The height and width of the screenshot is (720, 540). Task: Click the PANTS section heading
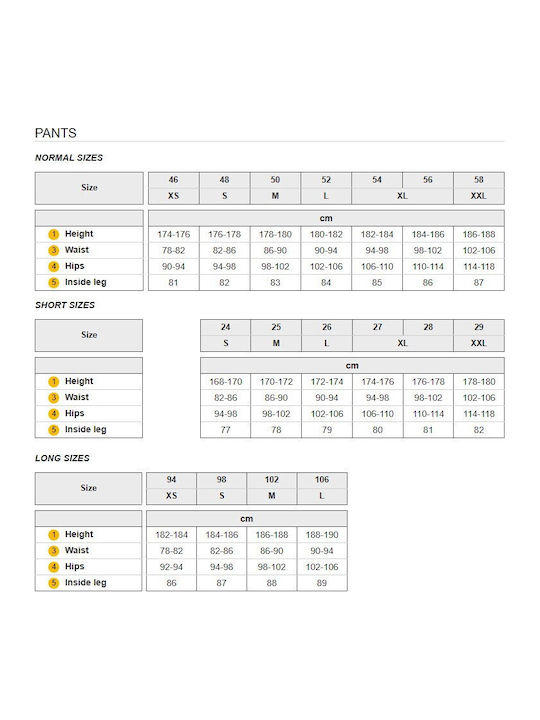(x=56, y=133)
